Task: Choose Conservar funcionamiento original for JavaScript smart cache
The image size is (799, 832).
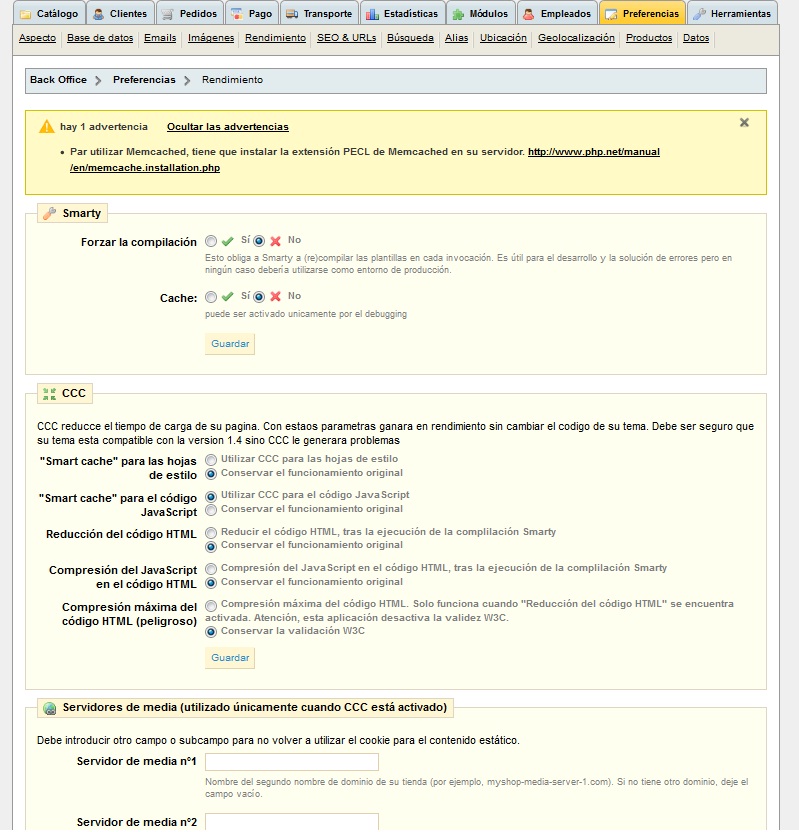Action: pyautogui.click(x=211, y=510)
